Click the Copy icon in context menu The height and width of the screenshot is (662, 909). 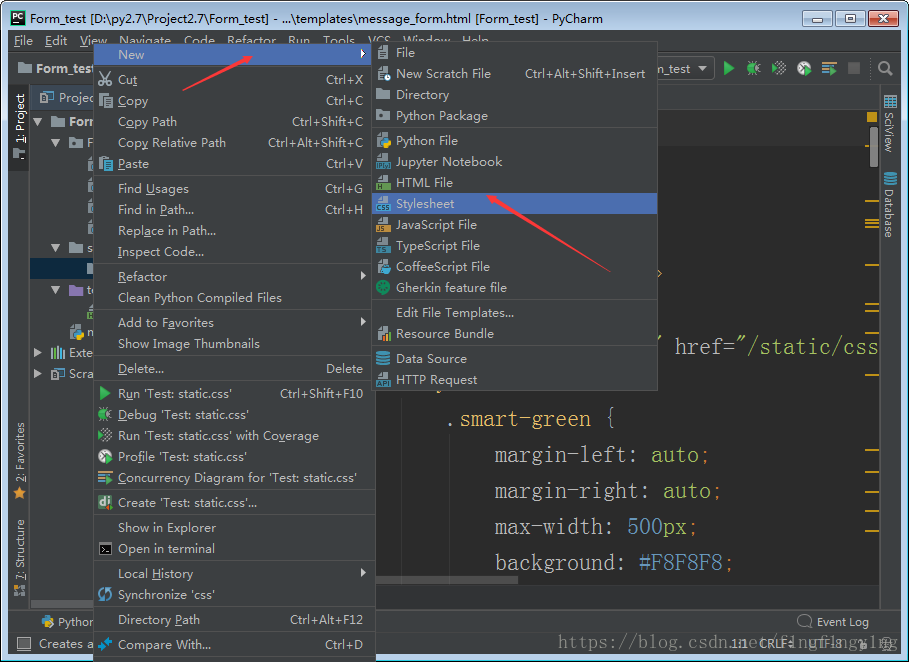click(106, 100)
